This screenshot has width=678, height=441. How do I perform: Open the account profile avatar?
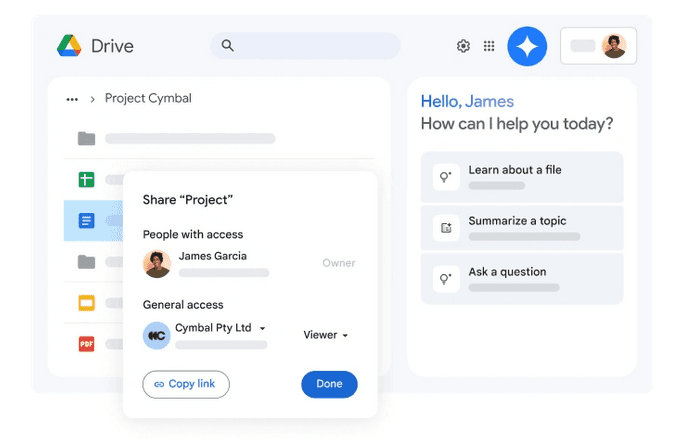point(614,46)
